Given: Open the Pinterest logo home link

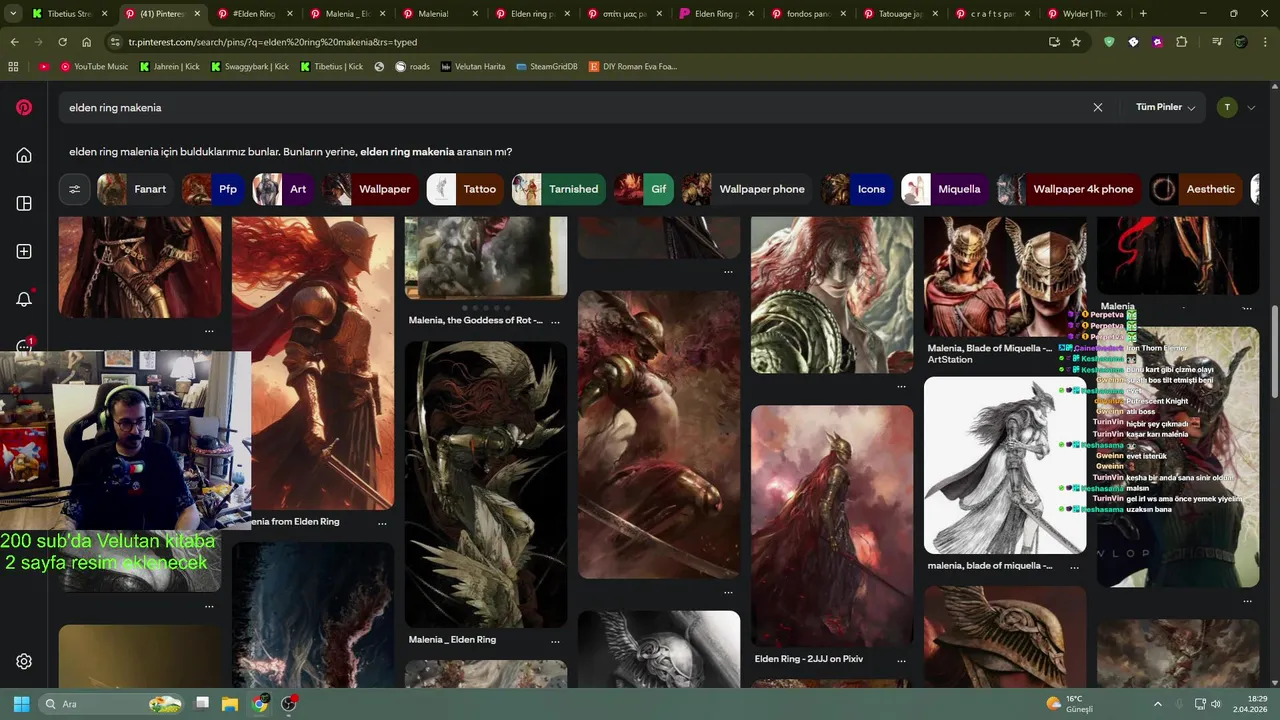Looking at the screenshot, I should click(x=24, y=108).
